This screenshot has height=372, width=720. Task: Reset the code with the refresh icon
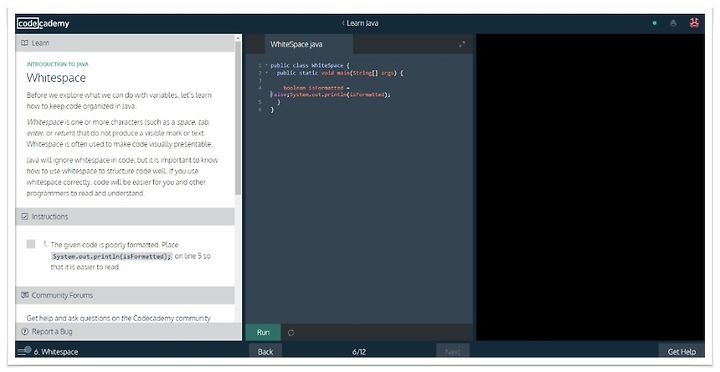(291, 333)
